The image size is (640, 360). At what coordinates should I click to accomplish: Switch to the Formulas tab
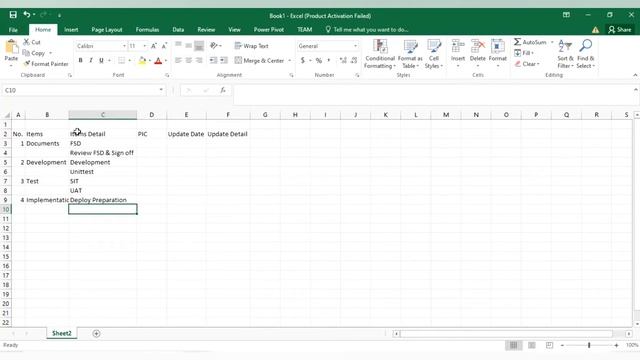(x=147, y=30)
